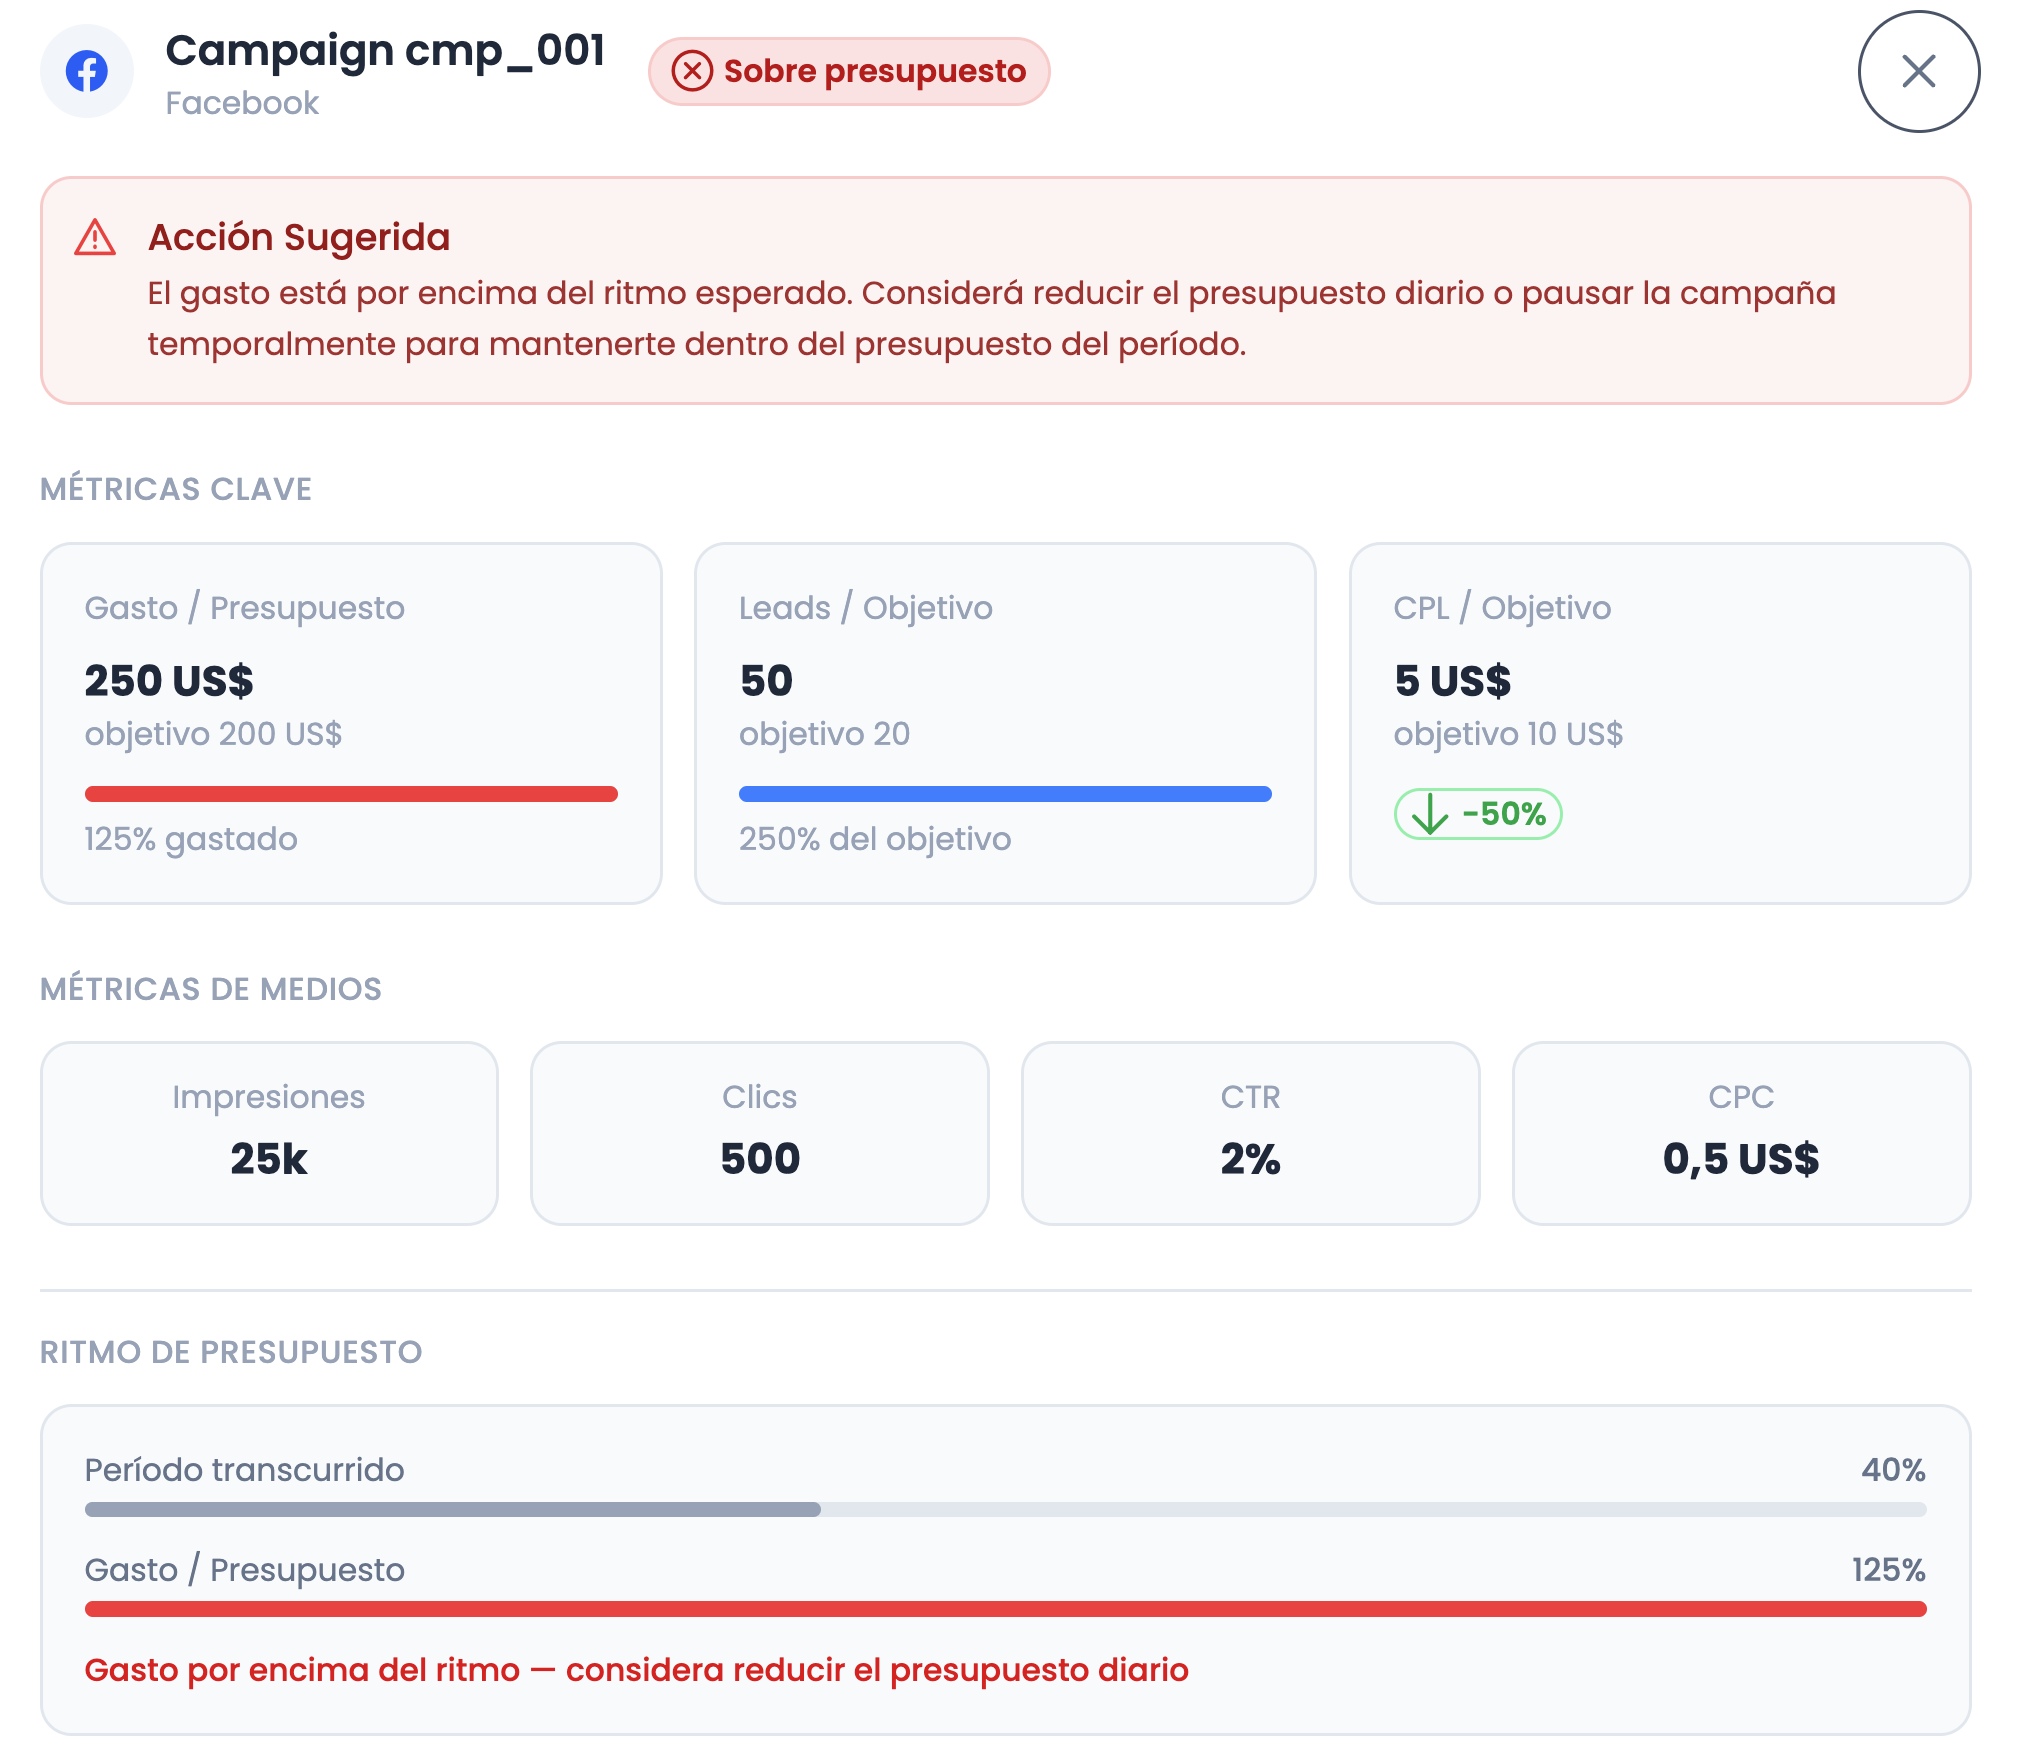Click the green down arrow in CPL badge
Image resolution: width=2020 pixels, height=1744 pixels.
1429,814
